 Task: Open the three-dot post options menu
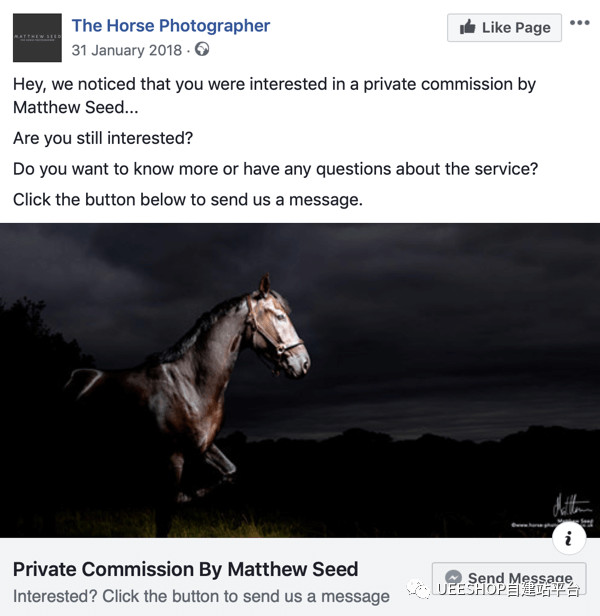(x=579, y=23)
